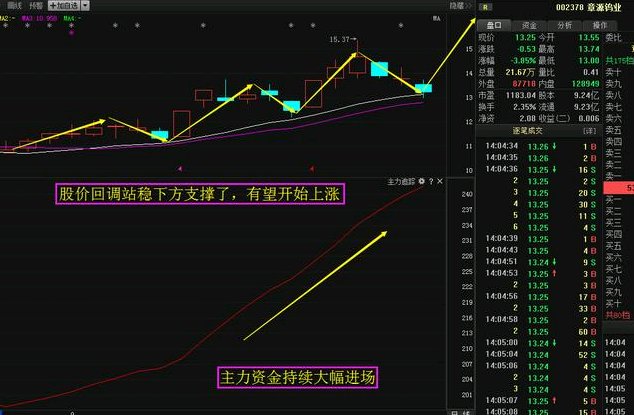Hide side panel with 隐藏>> toggle
This screenshot has height=415, width=634.
pyautogui.click(x=461, y=6)
